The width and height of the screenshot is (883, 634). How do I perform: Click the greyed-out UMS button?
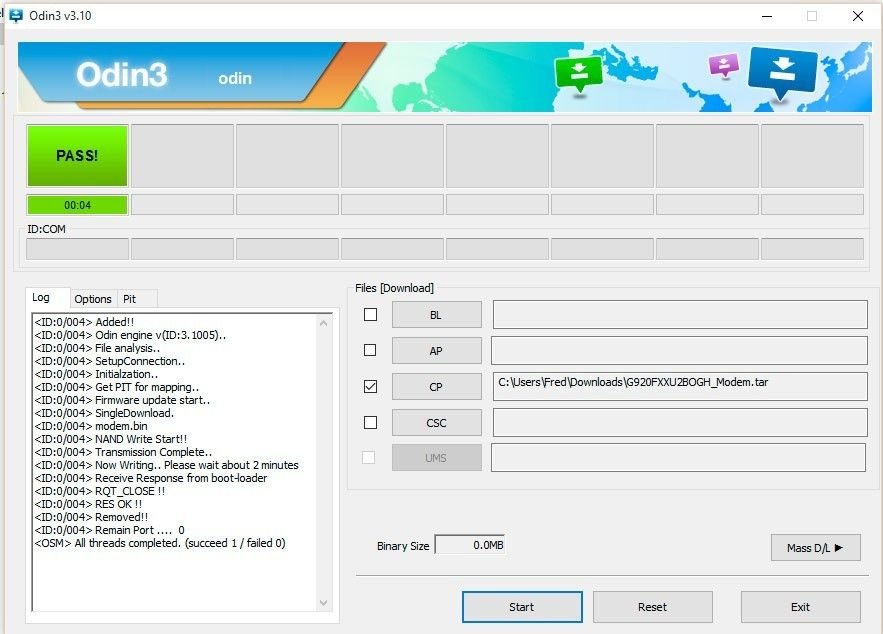(436, 458)
